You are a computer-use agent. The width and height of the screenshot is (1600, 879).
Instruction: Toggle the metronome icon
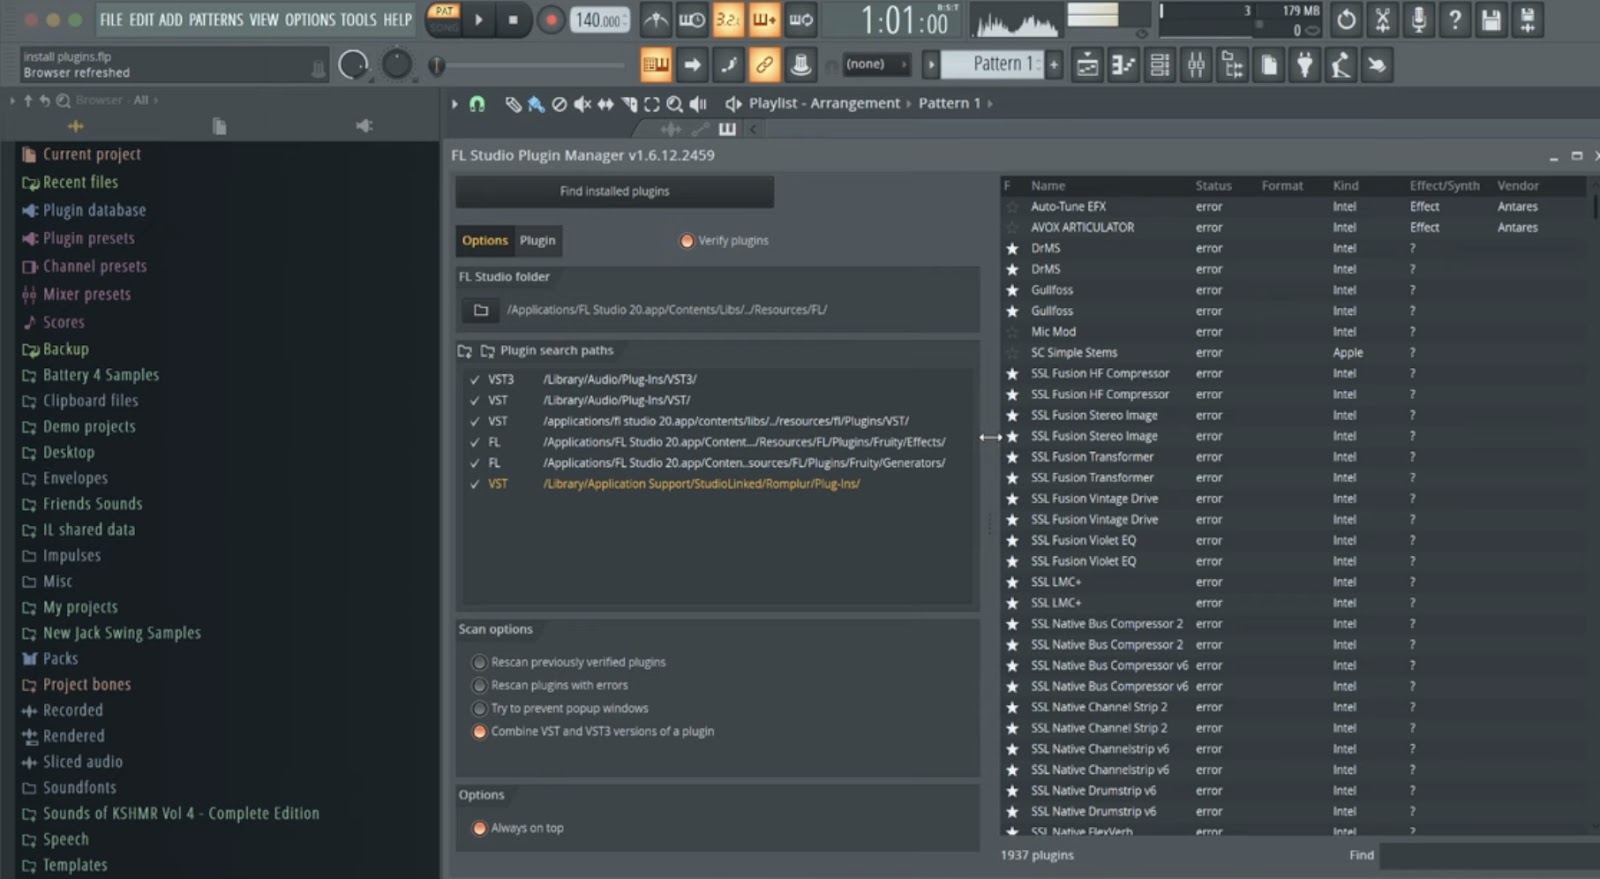pyautogui.click(x=656, y=19)
